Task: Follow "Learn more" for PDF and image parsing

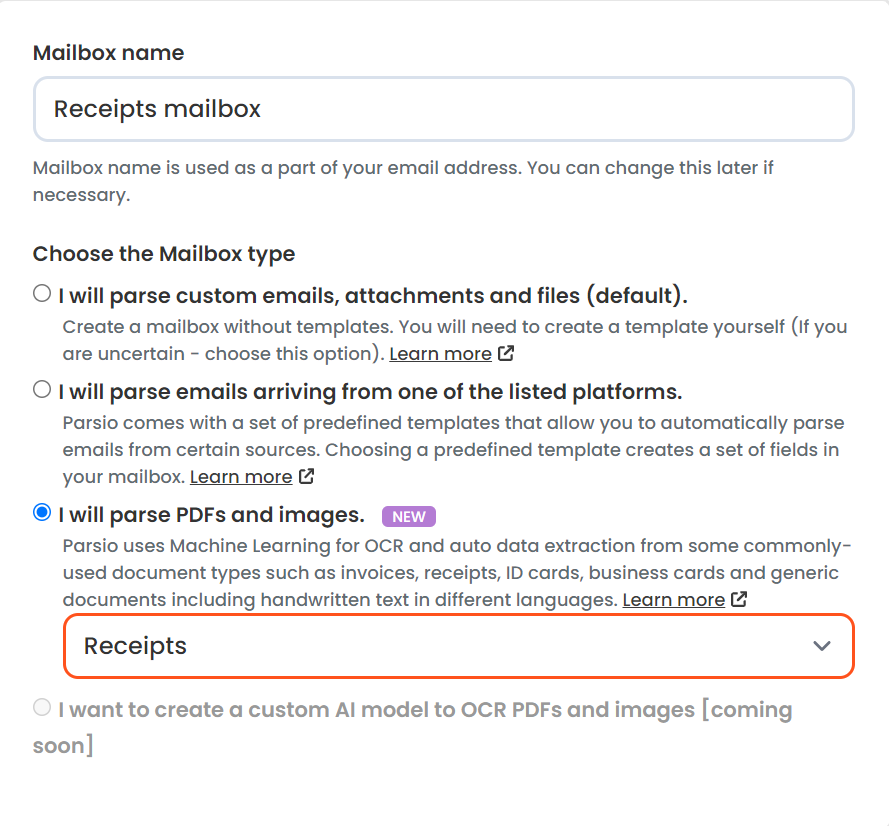Action: (673, 600)
